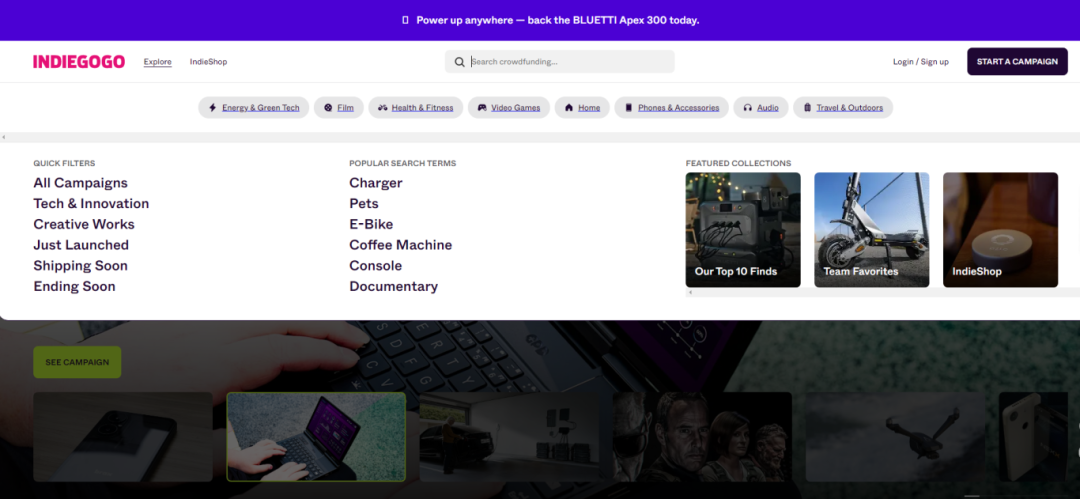Collapse the Explore dropdown menu
This screenshot has width=1080, height=499.
(157, 62)
